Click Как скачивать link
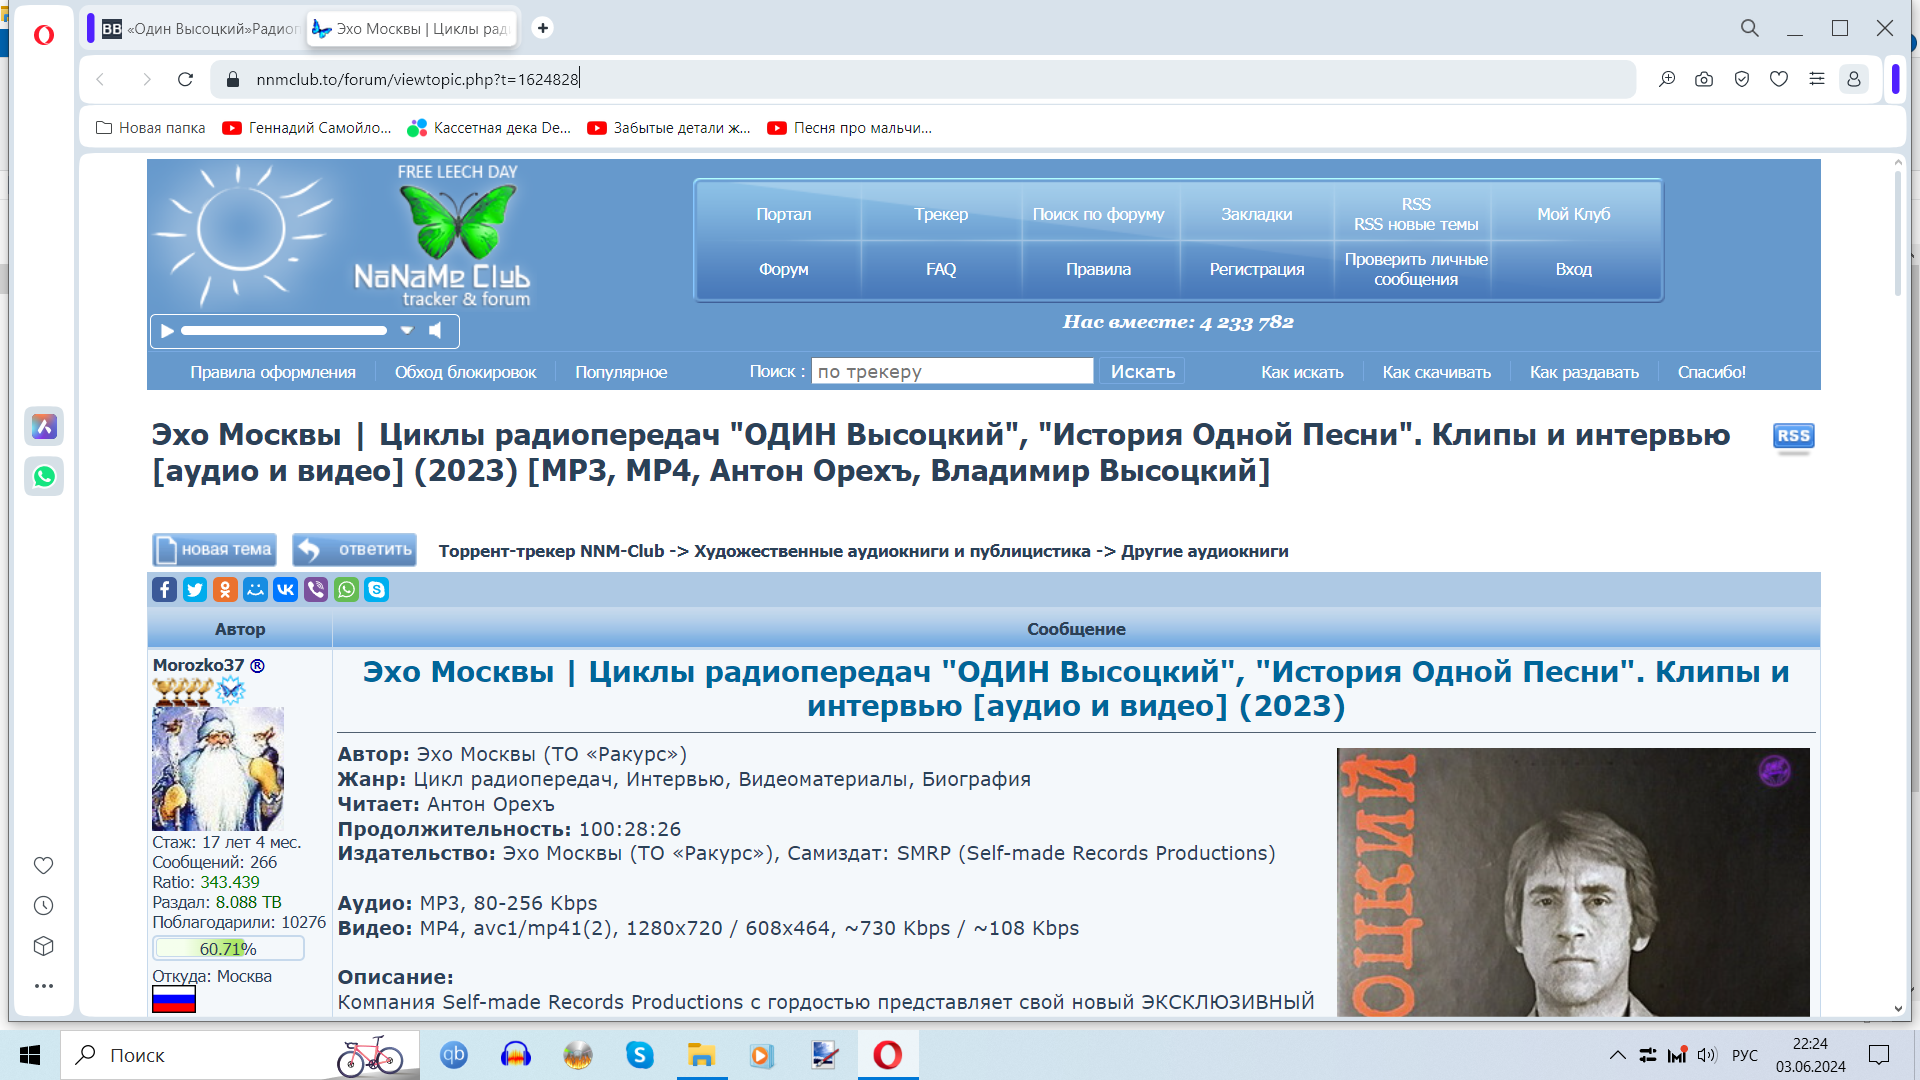This screenshot has width=1920, height=1080. click(x=1436, y=372)
